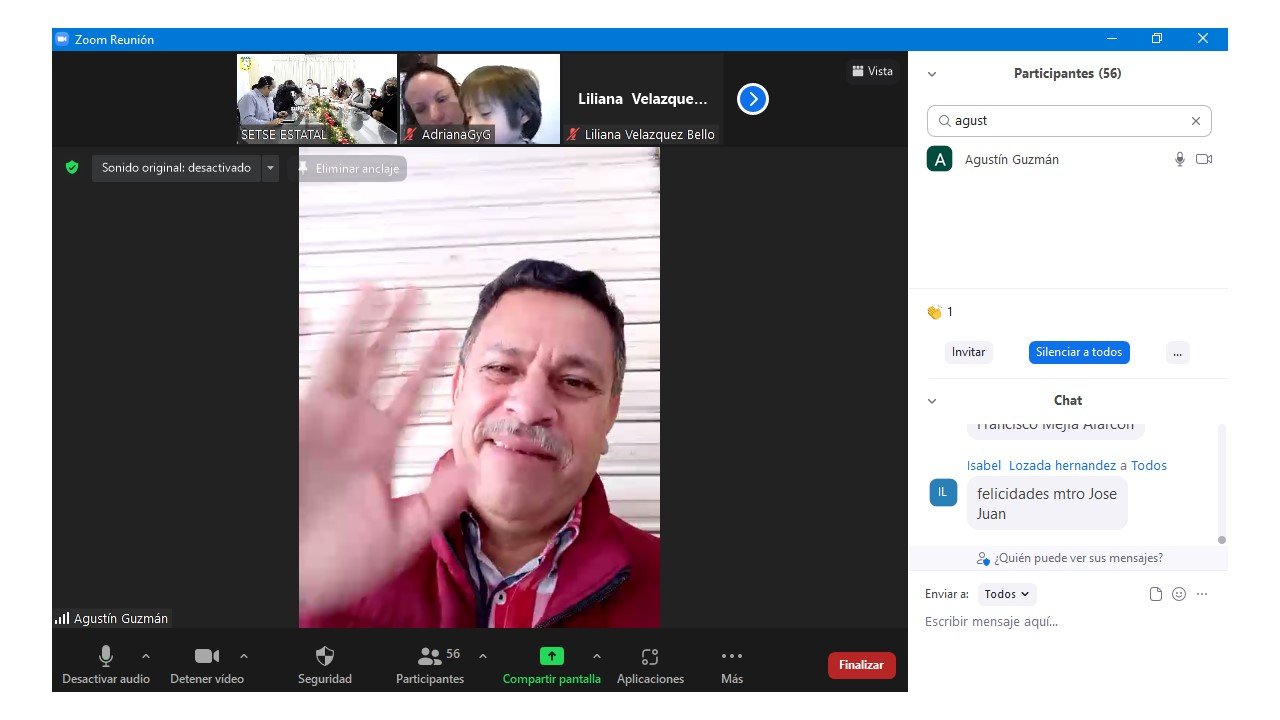
Task: Open the Participantes panel icon
Action: pos(430,657)
